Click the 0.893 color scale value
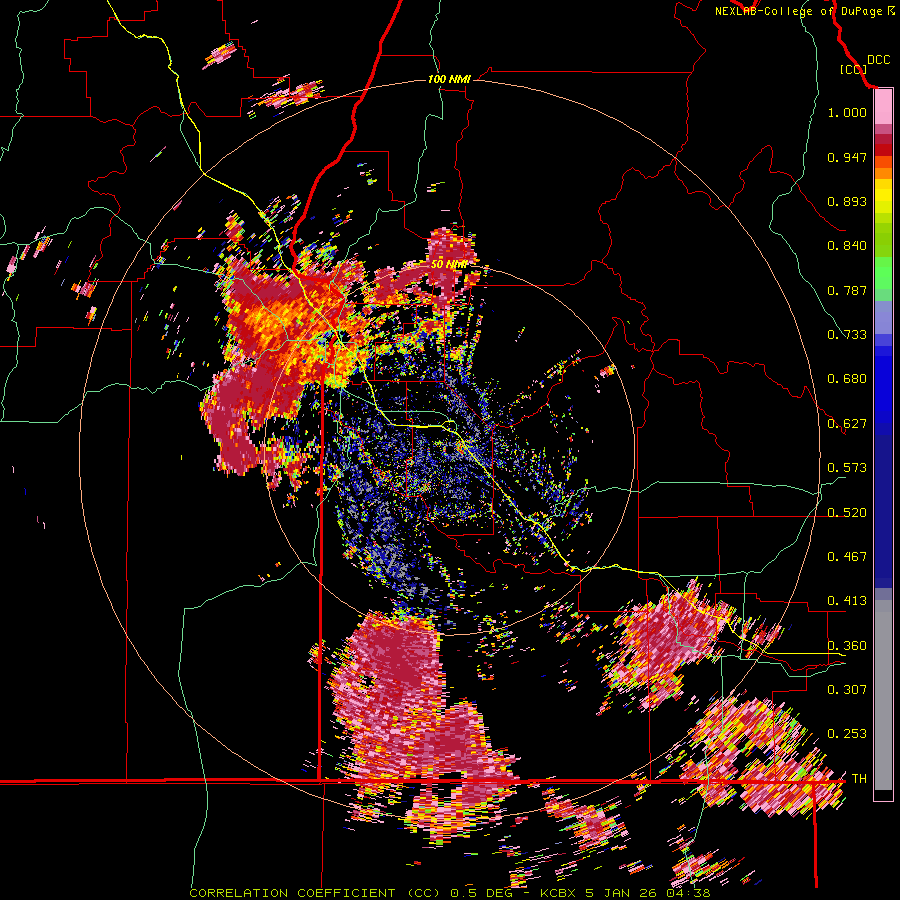Image resolution: width=900 pixels, height=900 pixels. click(847, 201)
